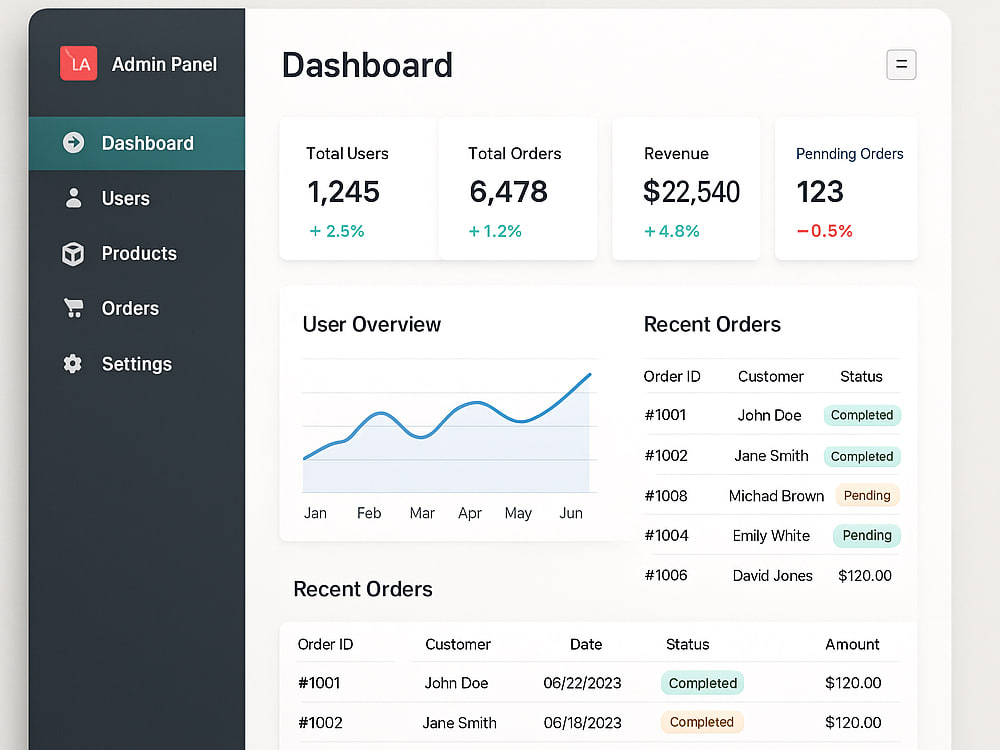Click the Completed badge for John Doe in side panel
Screen dimensions: 1000x750
[x=862, y=415]
